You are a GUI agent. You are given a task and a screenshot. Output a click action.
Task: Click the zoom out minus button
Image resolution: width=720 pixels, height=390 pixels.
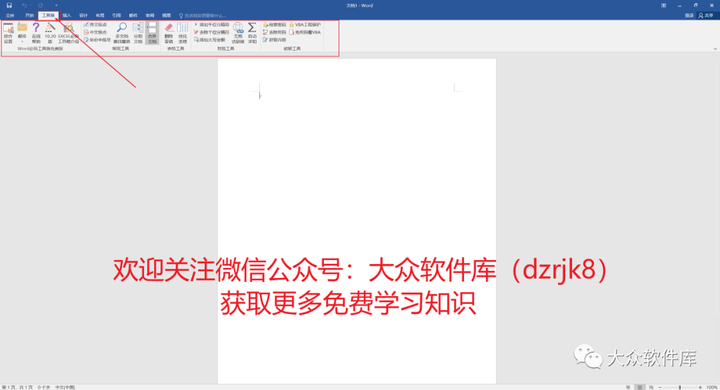(659, 387)
